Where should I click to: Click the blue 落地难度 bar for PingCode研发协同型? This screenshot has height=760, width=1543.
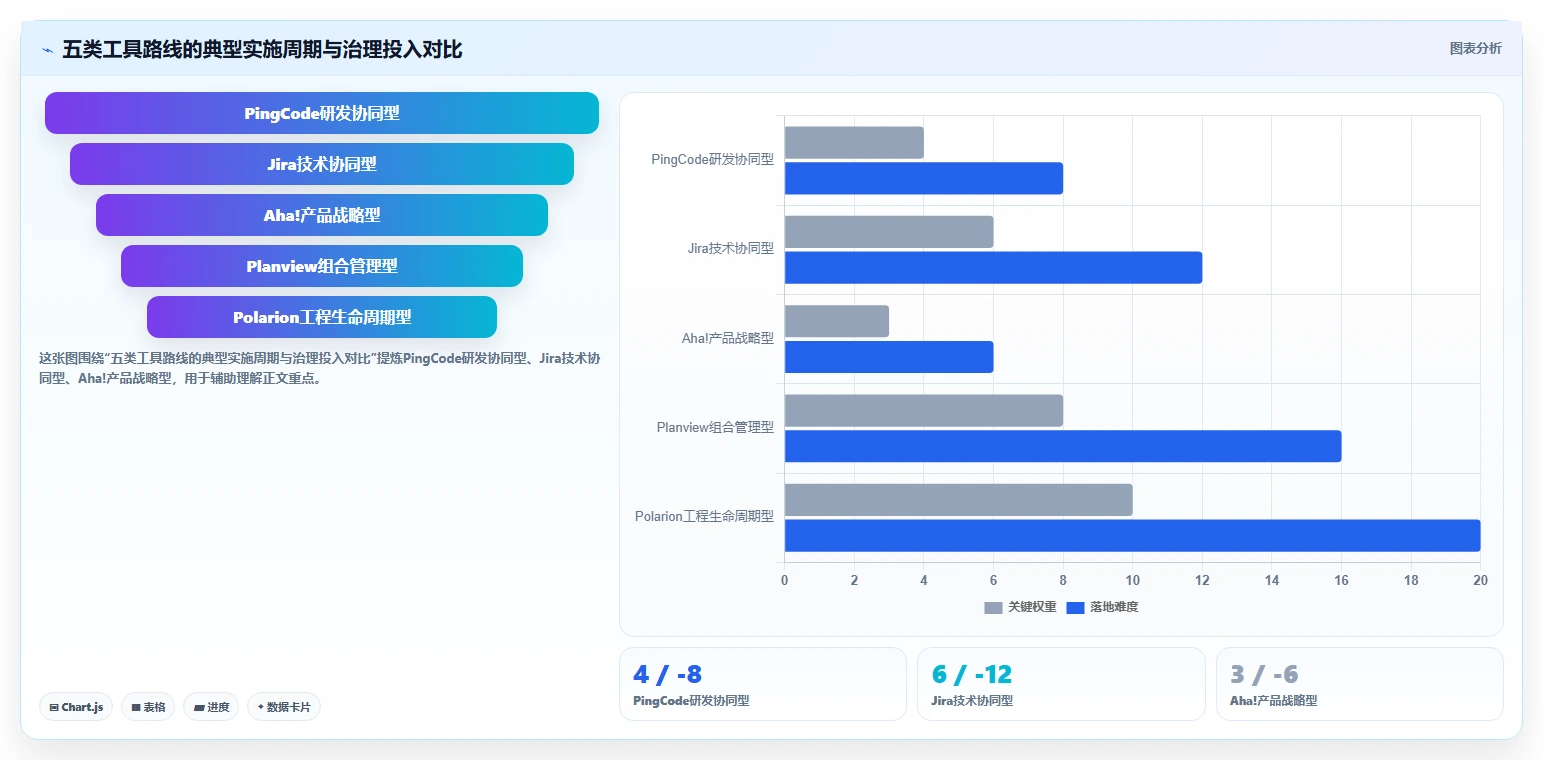(x=924, y=178)
